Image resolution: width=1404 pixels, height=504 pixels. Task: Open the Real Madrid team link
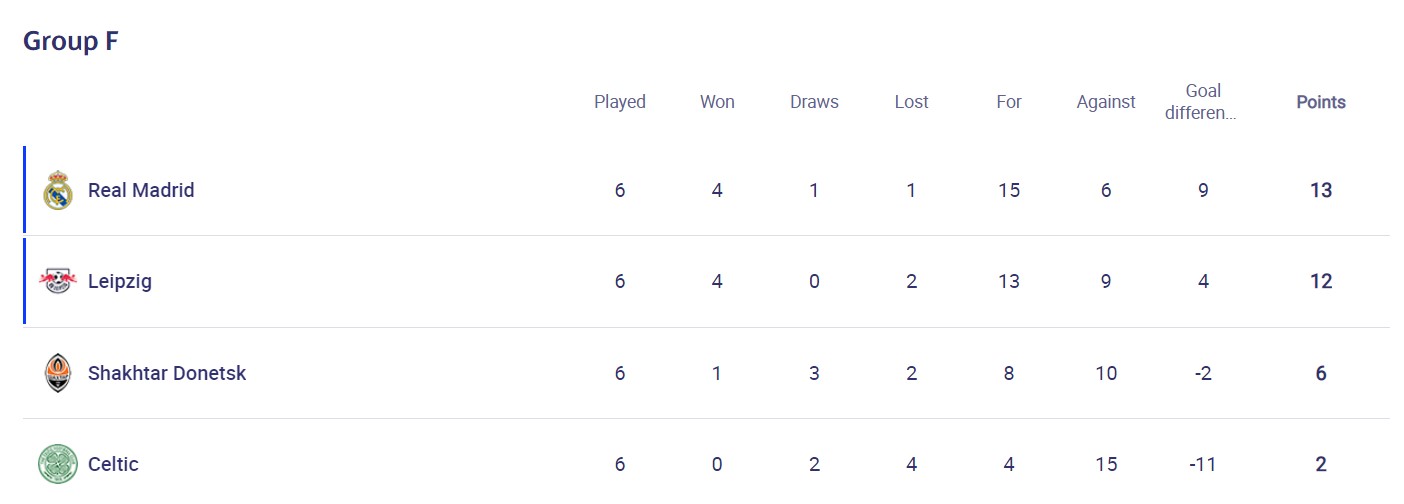[141, 190]
